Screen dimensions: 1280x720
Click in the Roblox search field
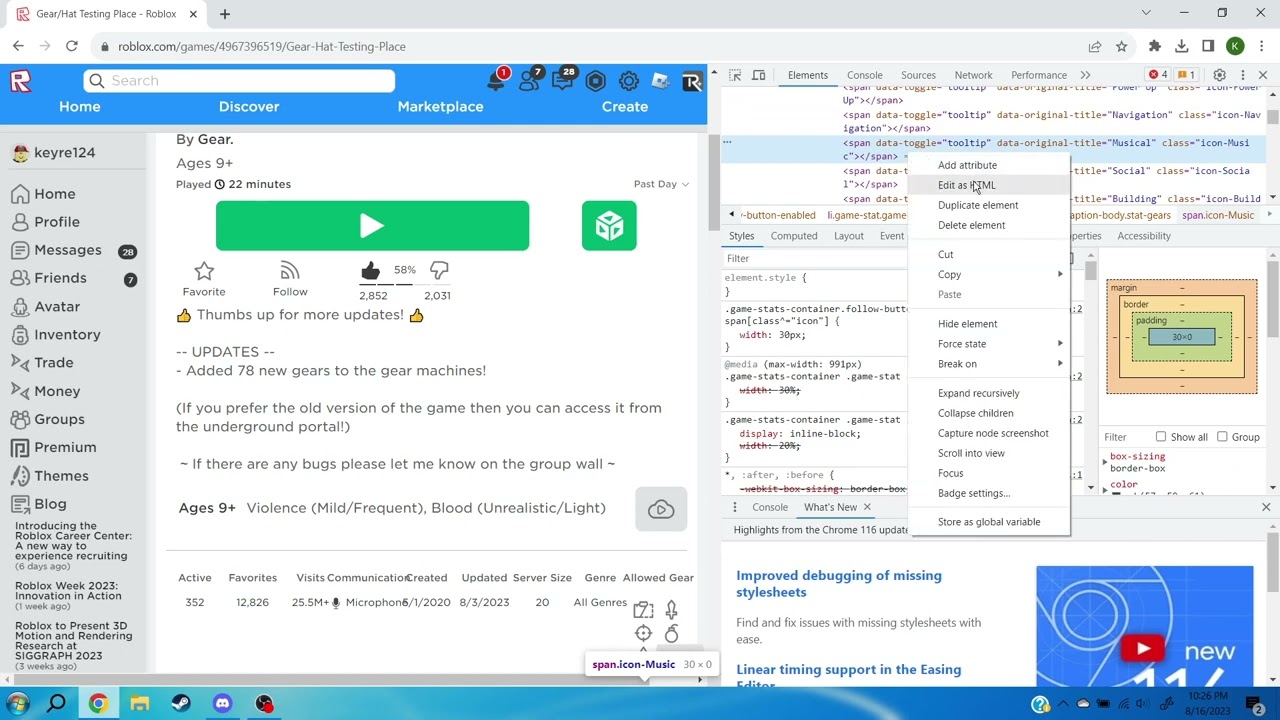tap(239, 81)
